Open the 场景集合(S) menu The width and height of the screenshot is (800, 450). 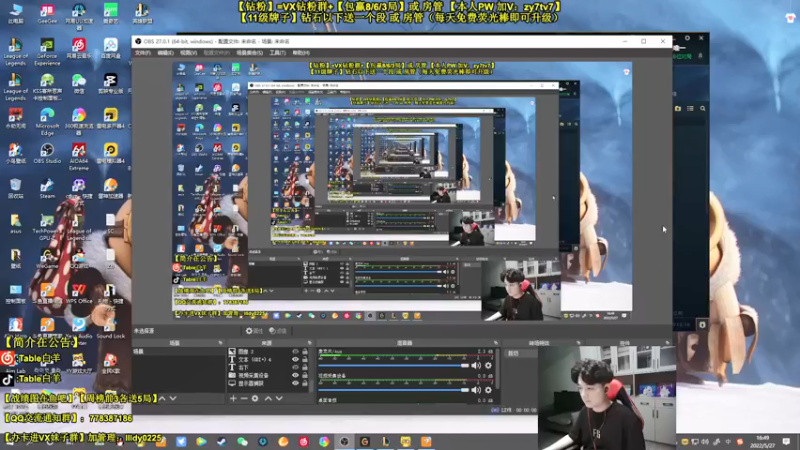[x=249, y=53]
